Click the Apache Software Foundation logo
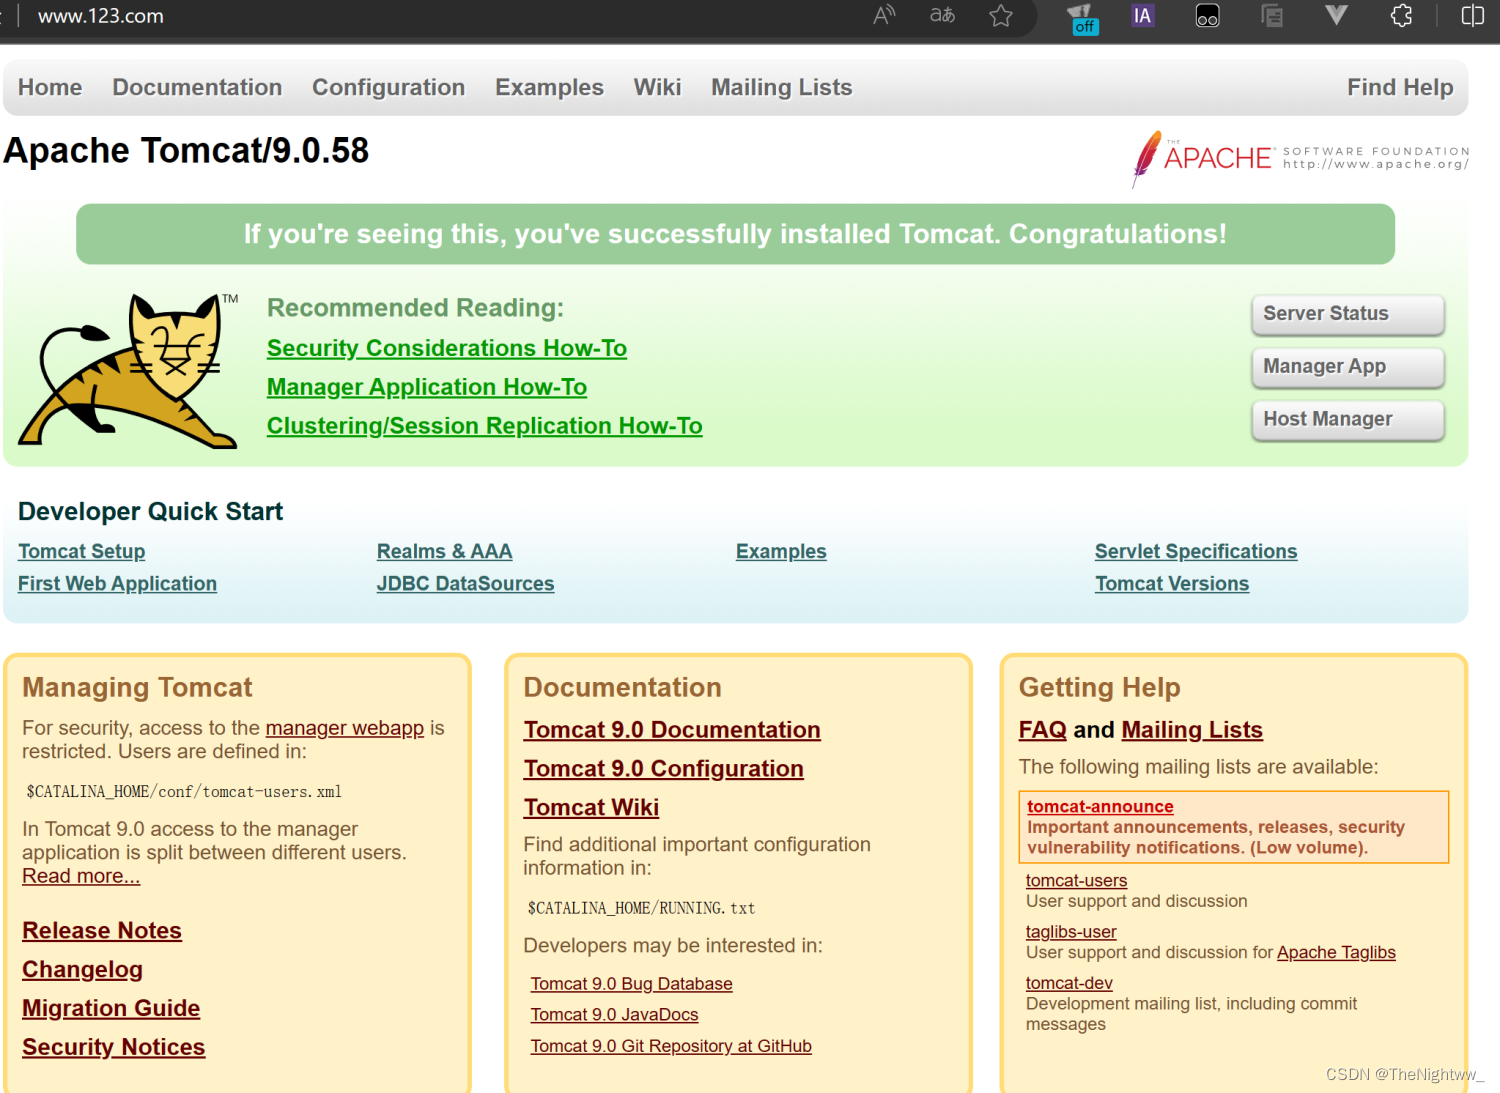Image resolution: width=1500 pixels, height=1093 pixels. pos(1300,158)
